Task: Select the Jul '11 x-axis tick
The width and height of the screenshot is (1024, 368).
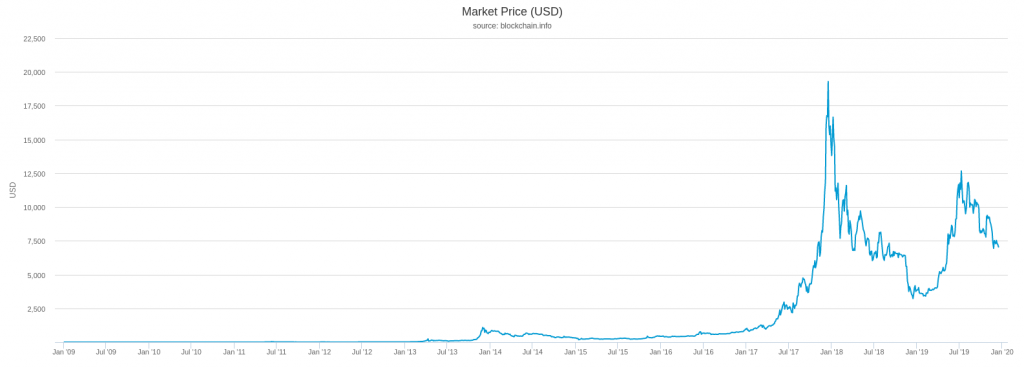Action: click(x=277, y=352)
